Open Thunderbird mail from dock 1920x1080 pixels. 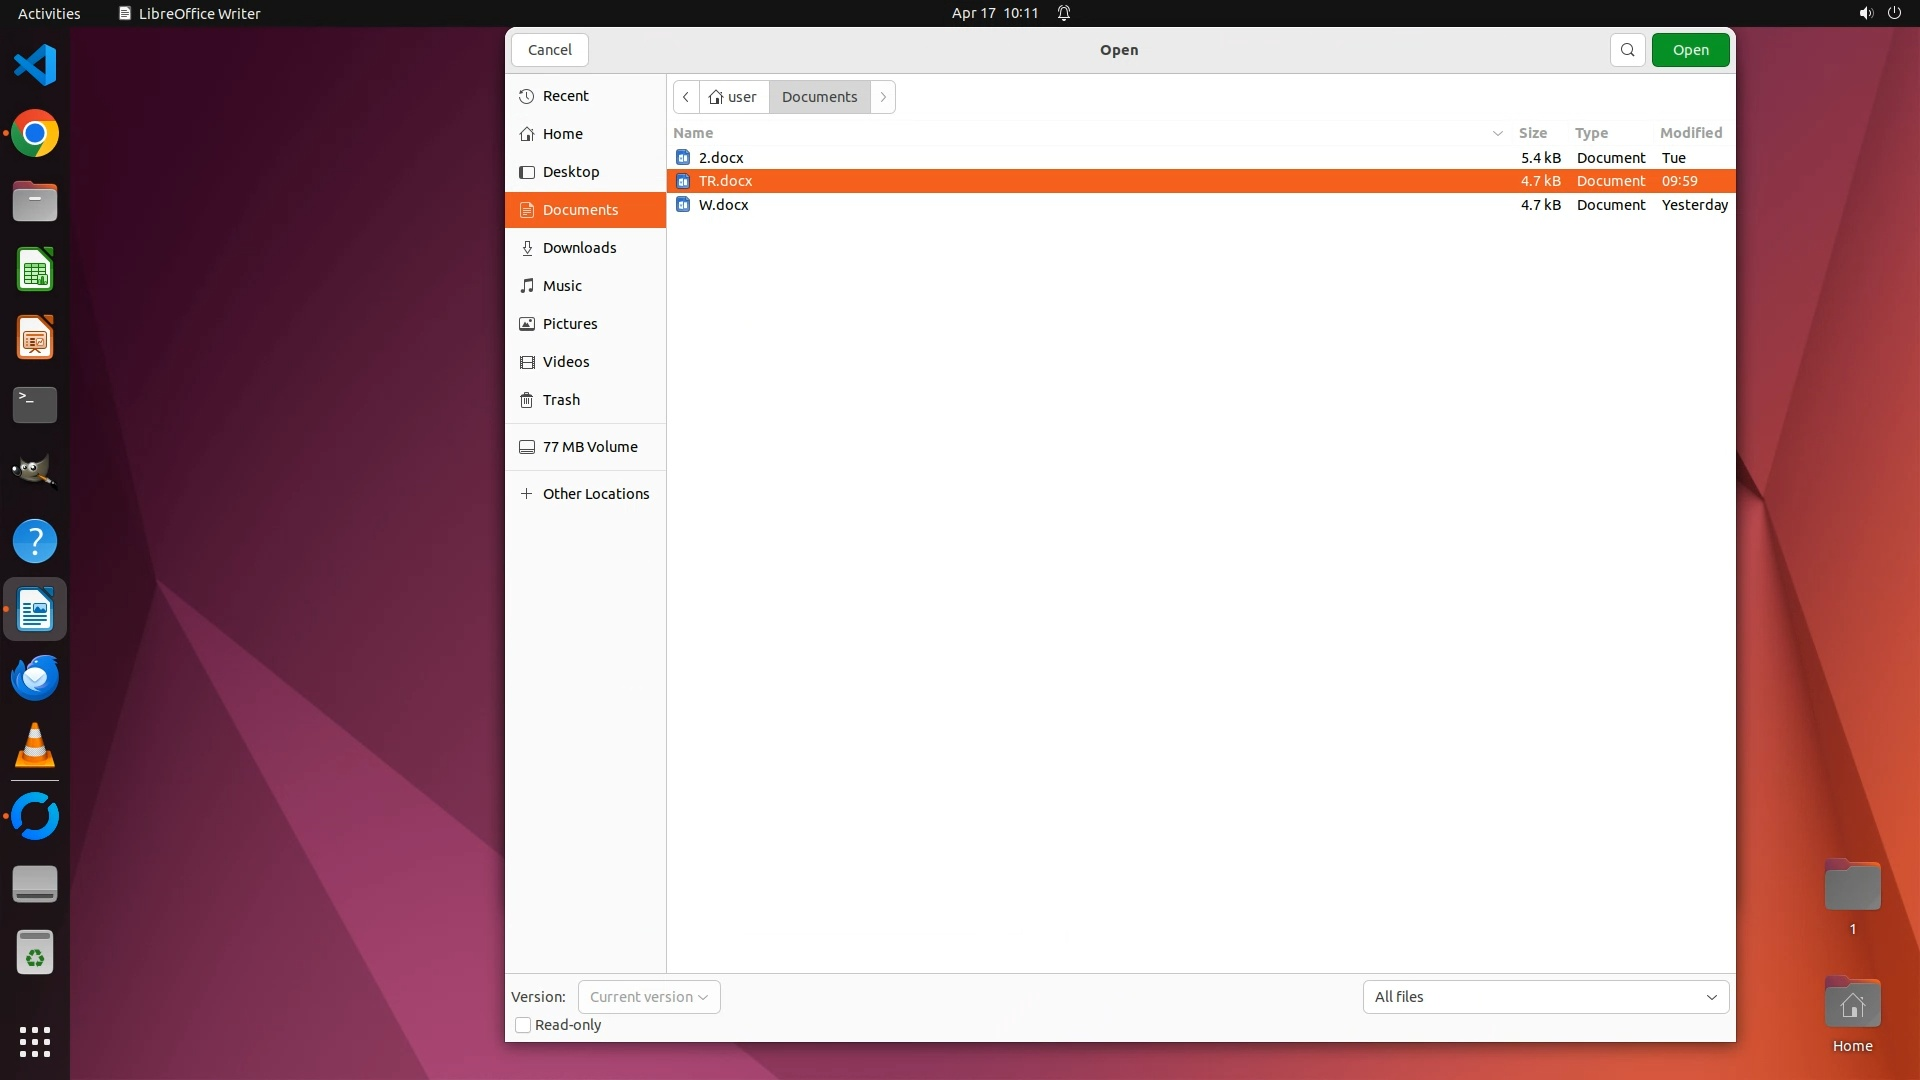(x=35, y=678)
